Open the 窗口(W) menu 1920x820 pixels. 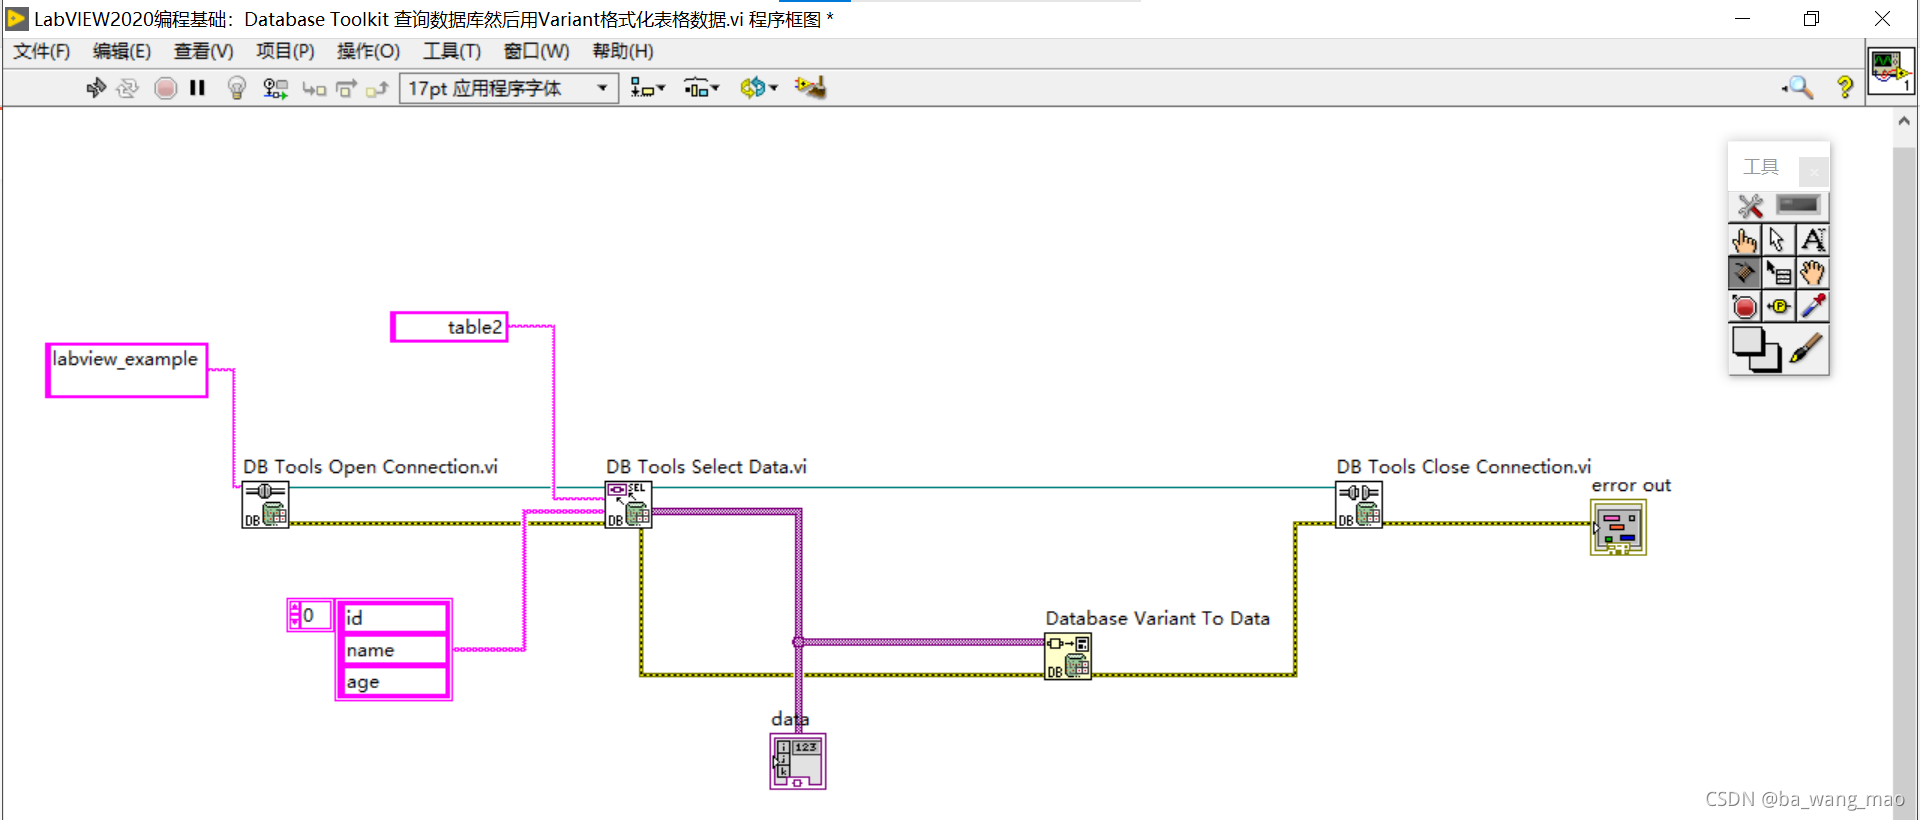(x=536, y=51)
